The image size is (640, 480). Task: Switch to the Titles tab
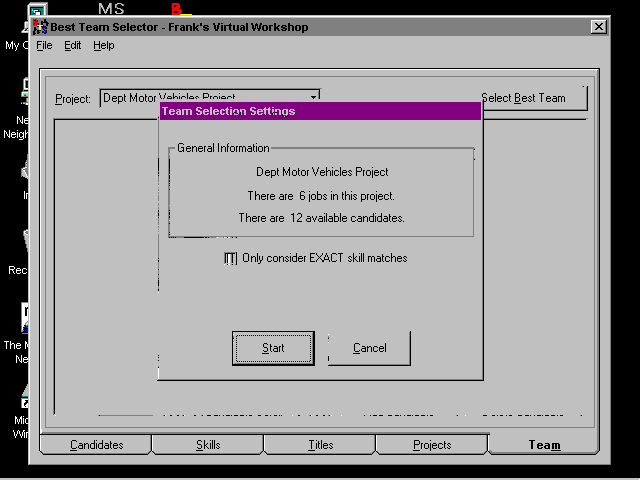coord(321,445)
